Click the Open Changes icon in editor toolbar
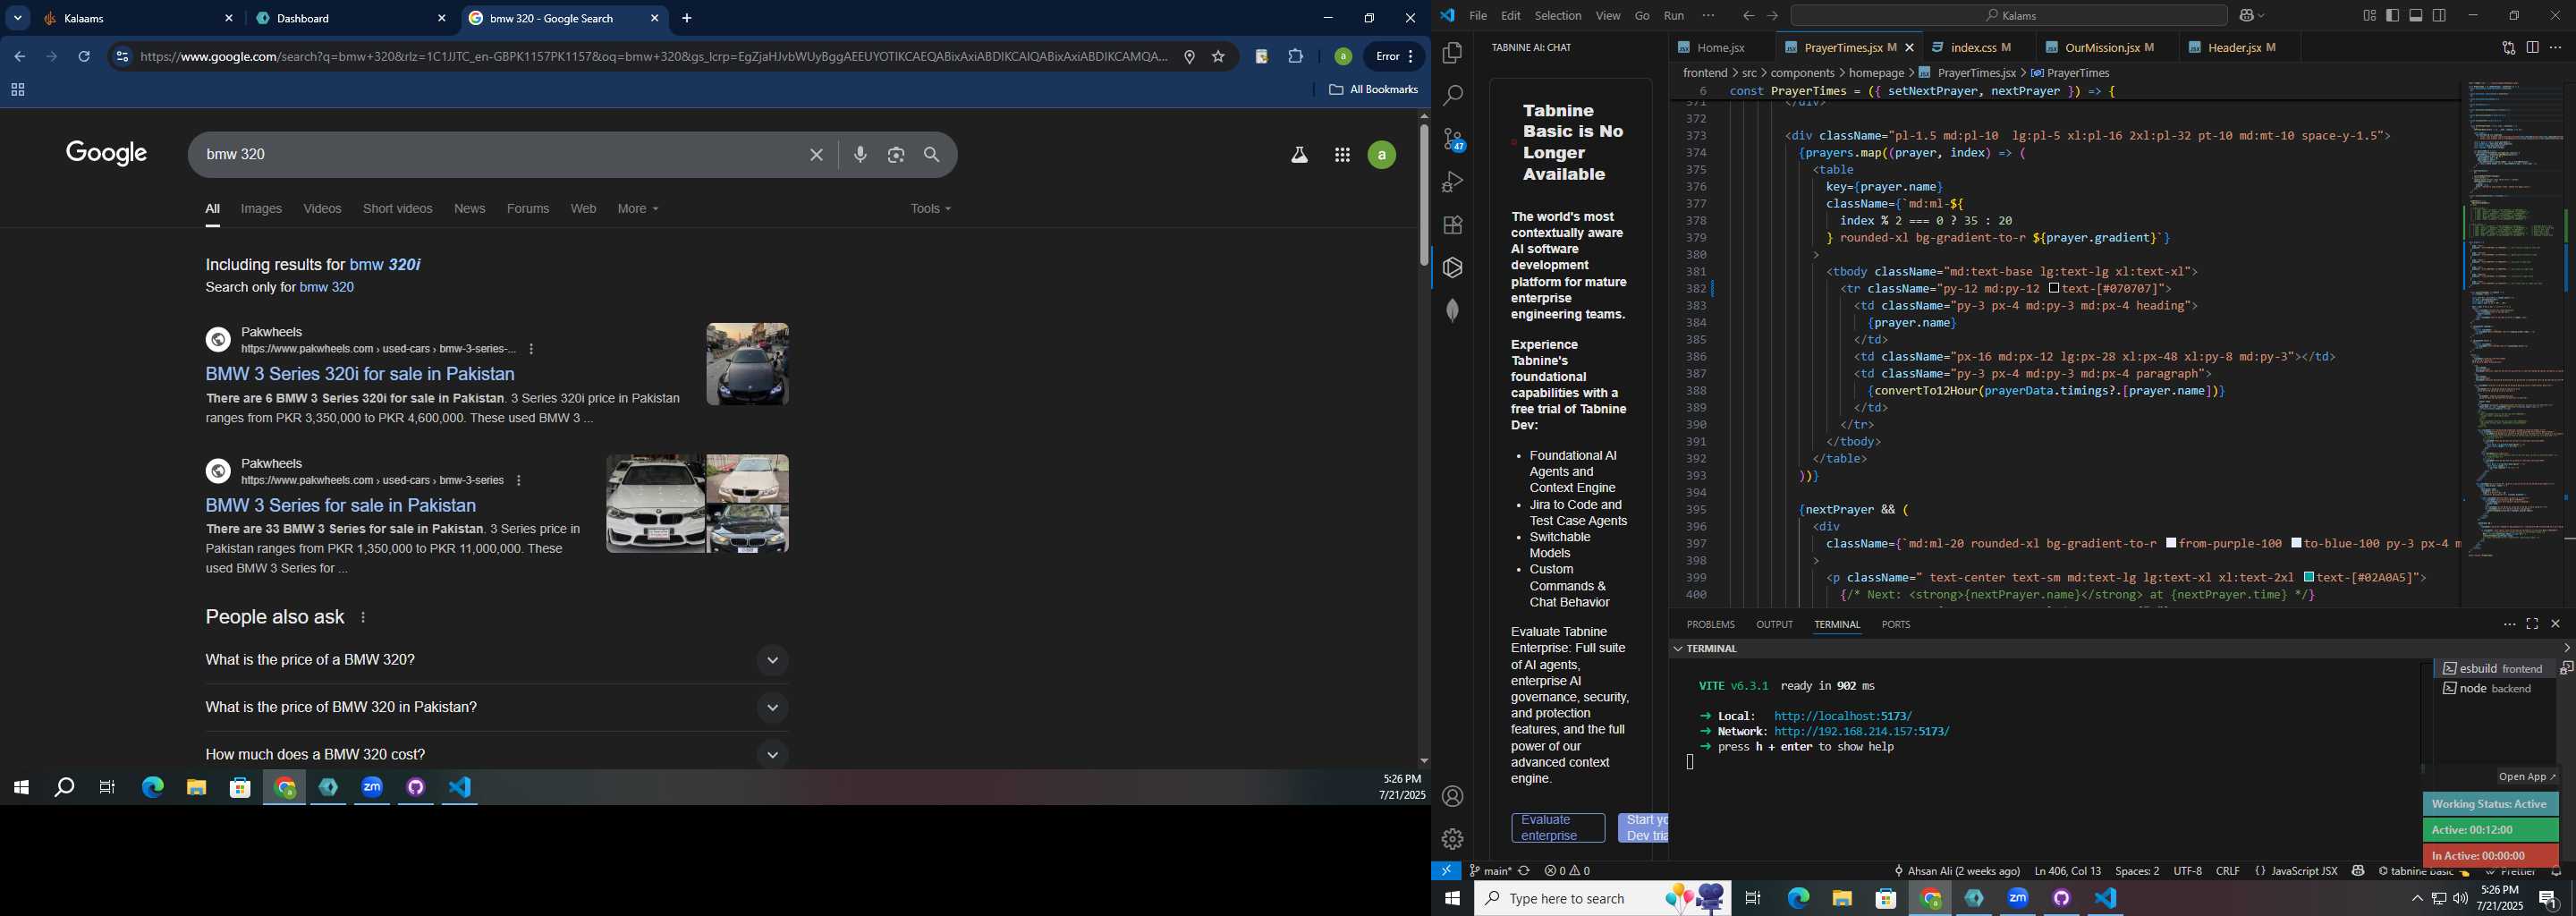The height and width of the screenshot is (916, 2576). 2508,47
